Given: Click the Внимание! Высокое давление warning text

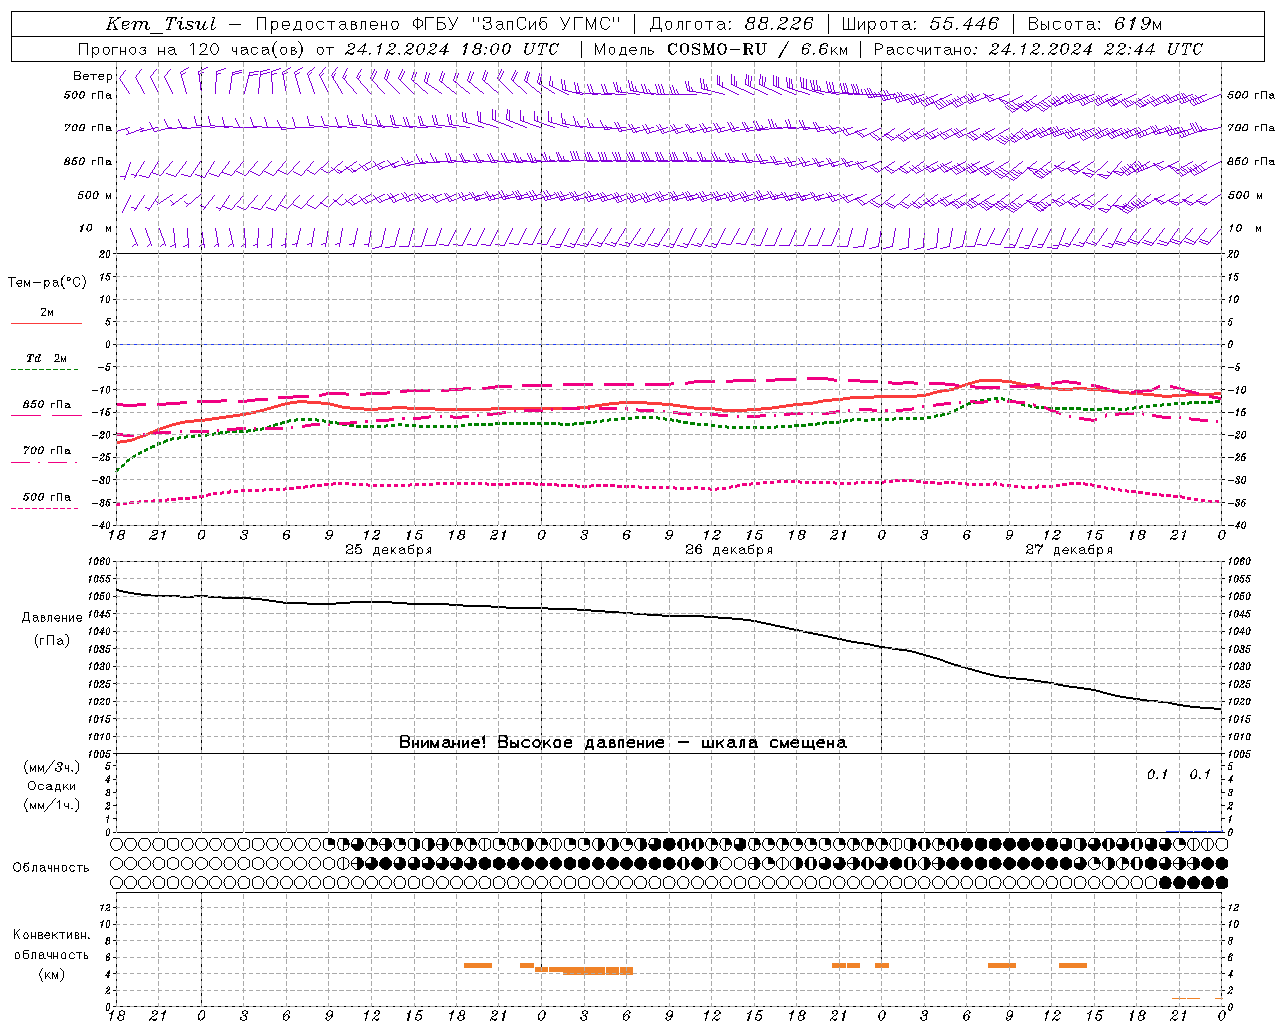Looking at the screenshot, I should 623,742.
